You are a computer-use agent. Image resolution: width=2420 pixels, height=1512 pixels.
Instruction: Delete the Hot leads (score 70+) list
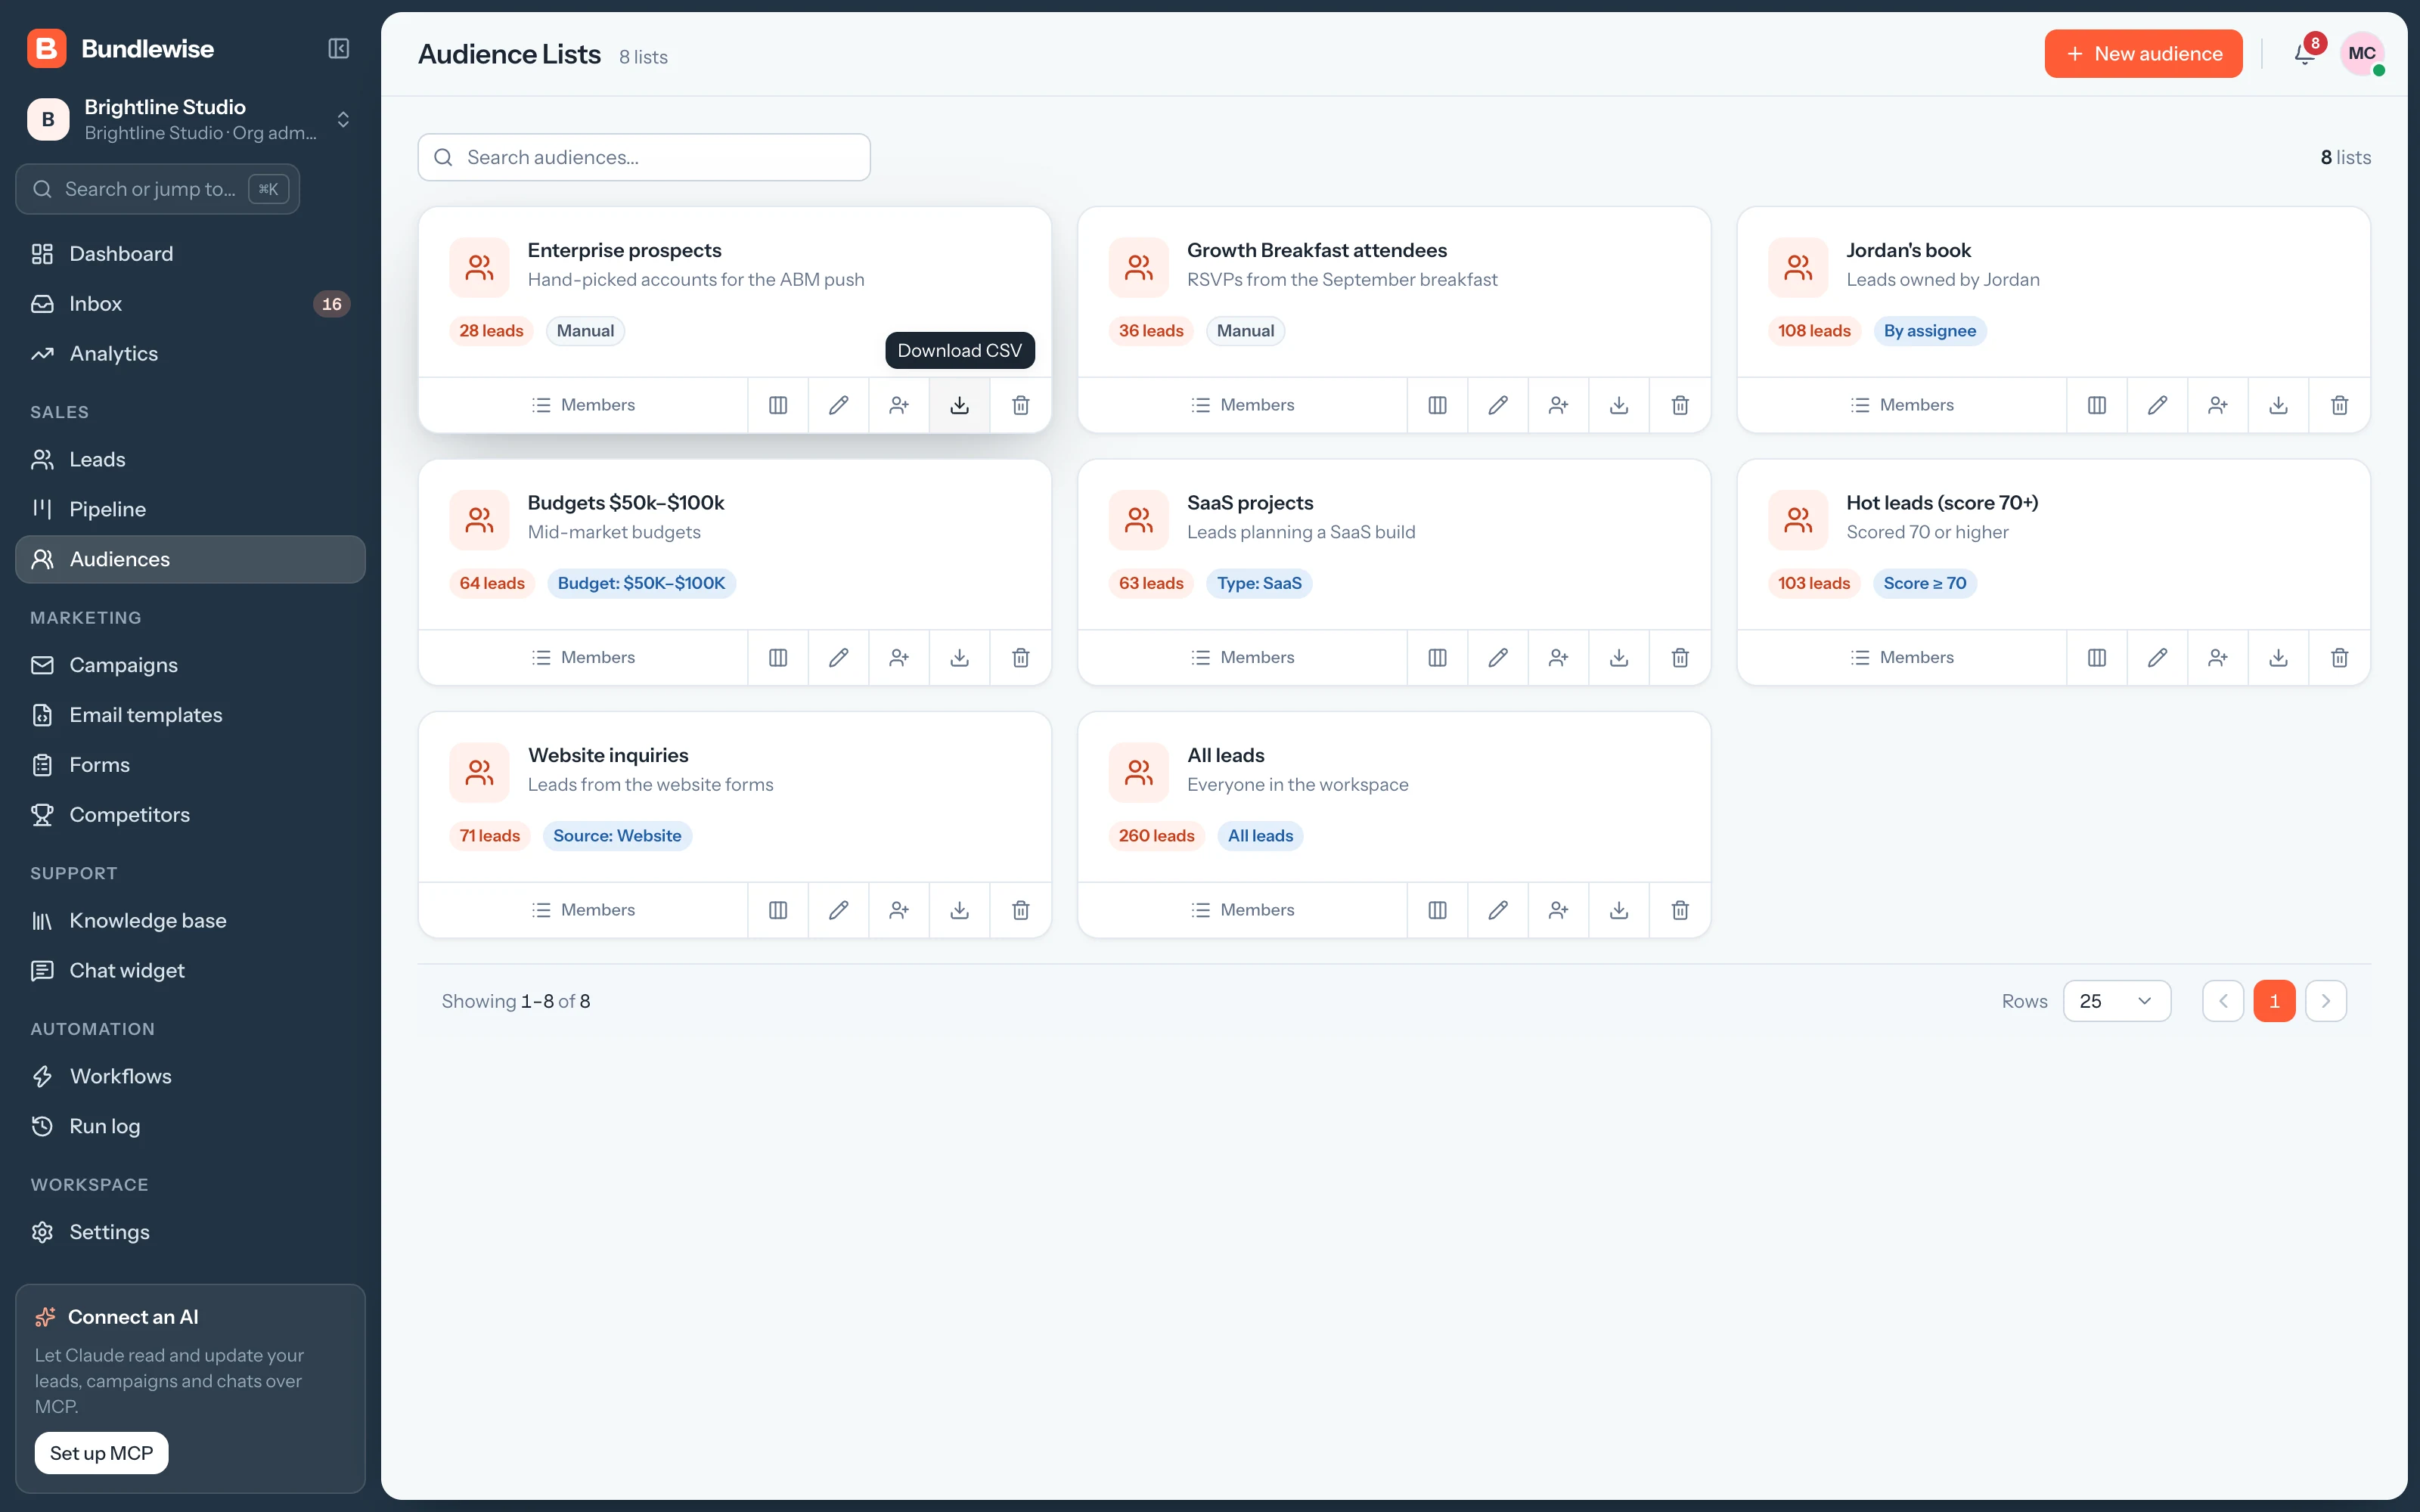2339,657
